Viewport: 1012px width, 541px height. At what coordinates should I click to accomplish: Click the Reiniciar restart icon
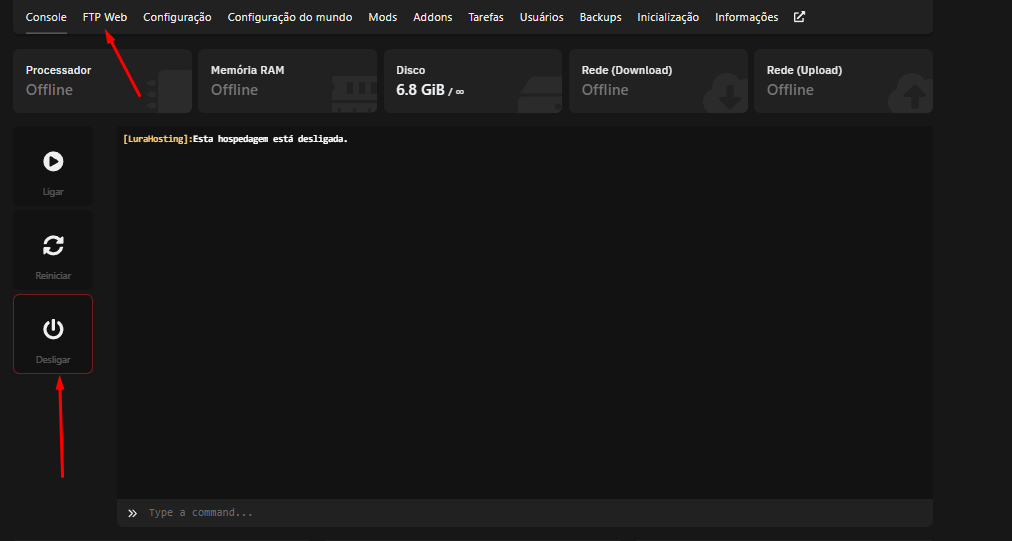click(53, 245)
